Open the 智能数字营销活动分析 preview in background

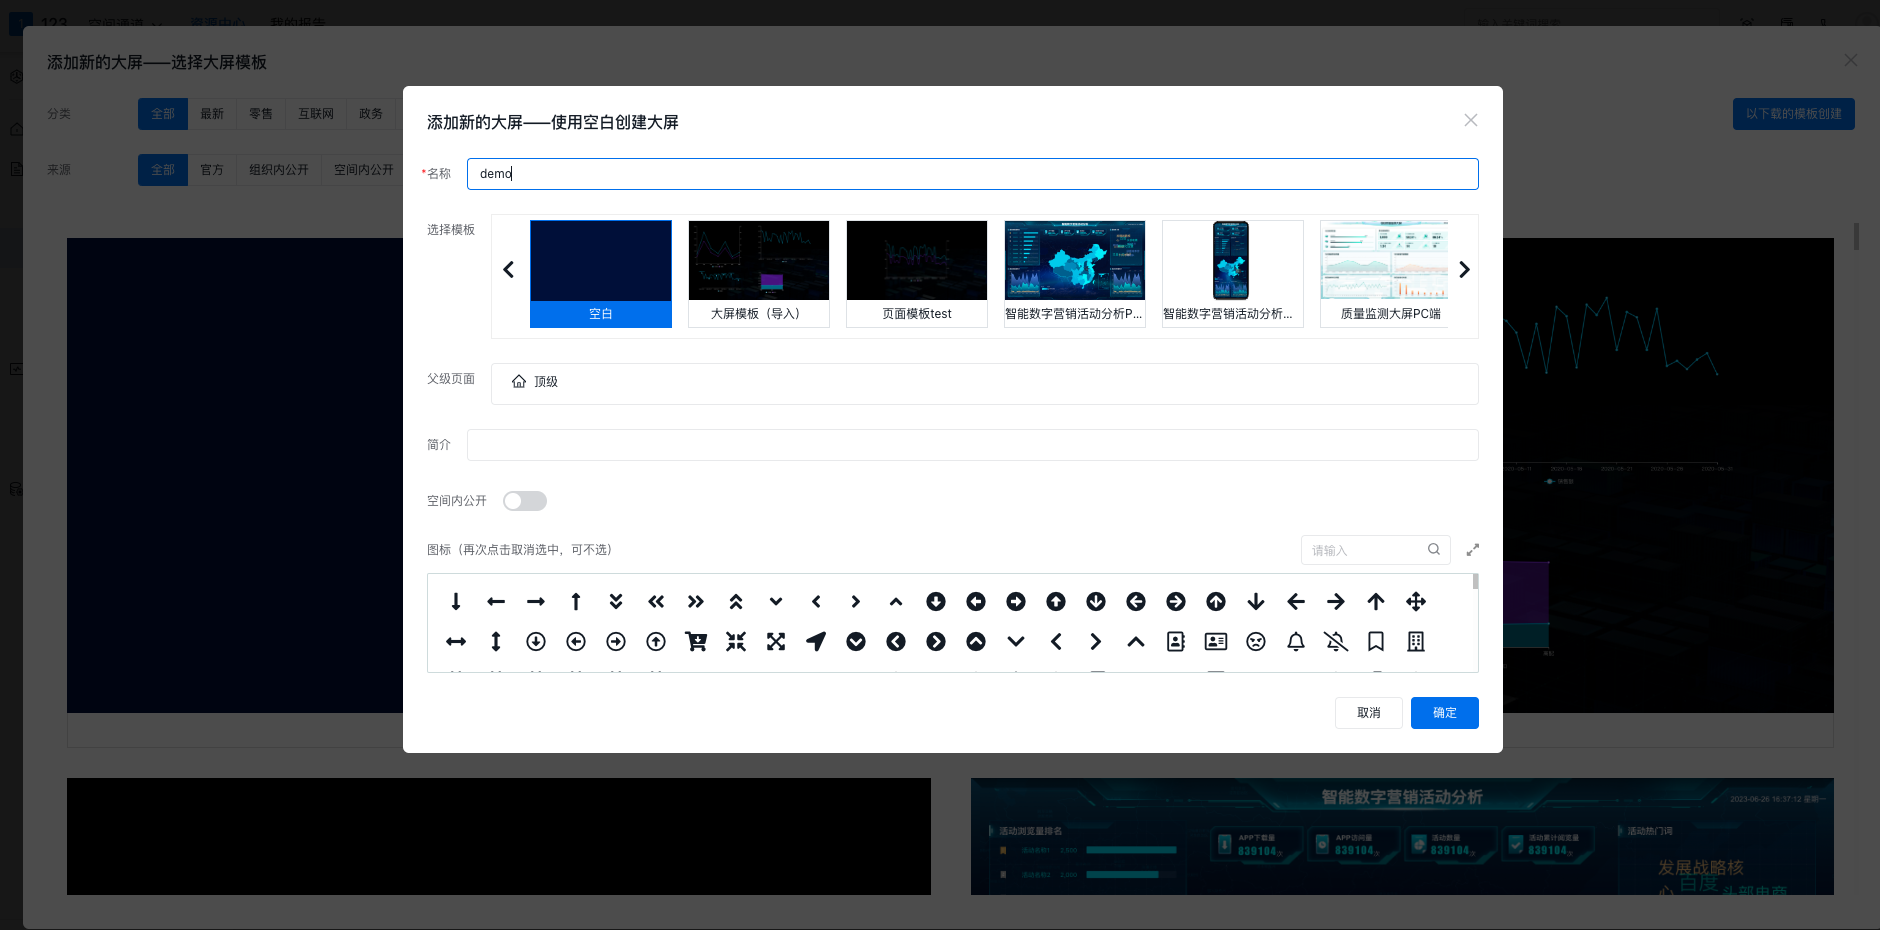coord(1402,836)
